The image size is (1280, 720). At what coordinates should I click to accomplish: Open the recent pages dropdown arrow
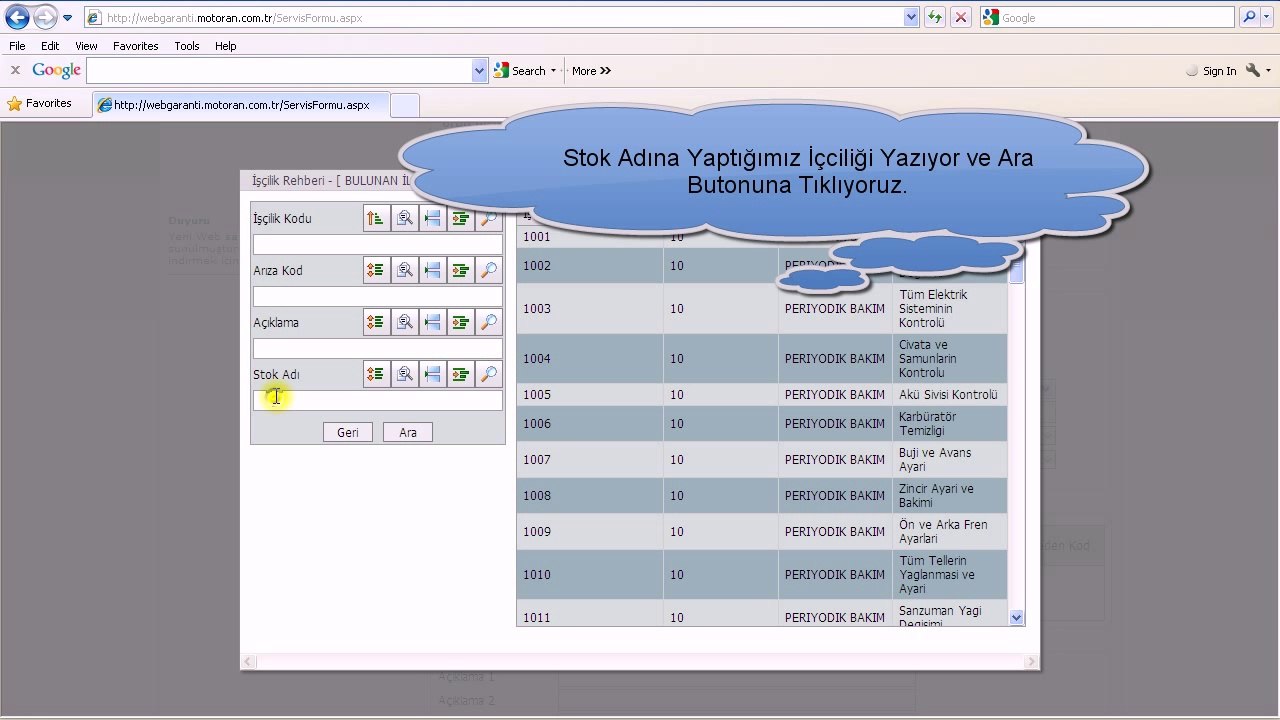tap(67, 18)
